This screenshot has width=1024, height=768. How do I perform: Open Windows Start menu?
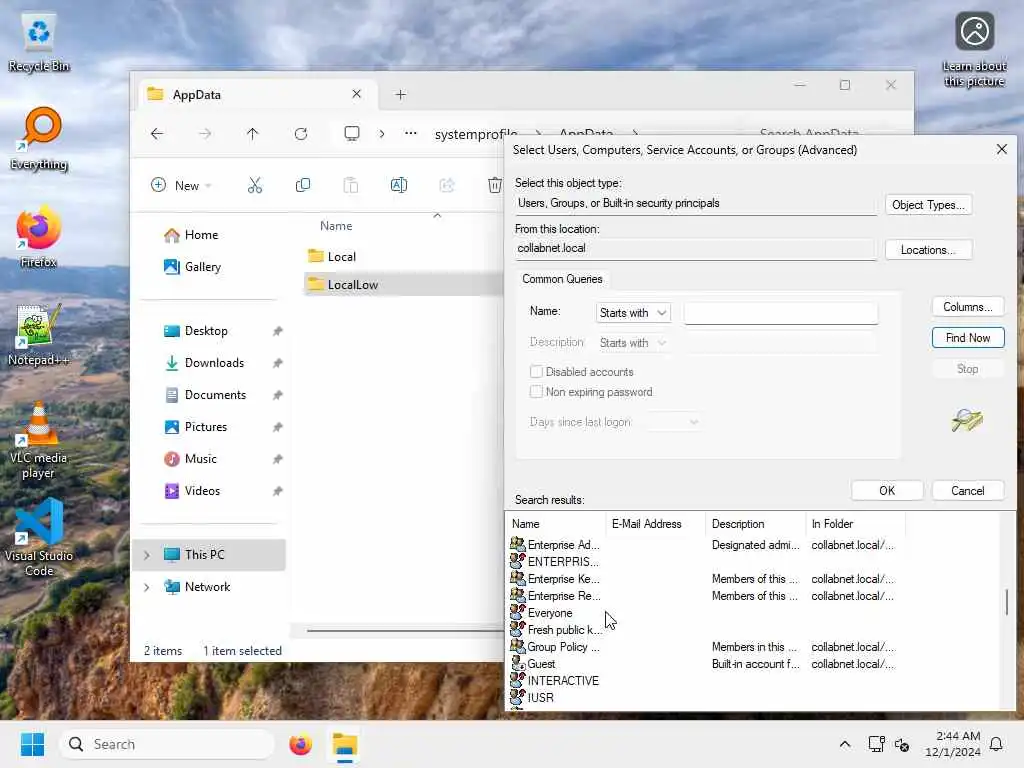click(x=32, y=744)
